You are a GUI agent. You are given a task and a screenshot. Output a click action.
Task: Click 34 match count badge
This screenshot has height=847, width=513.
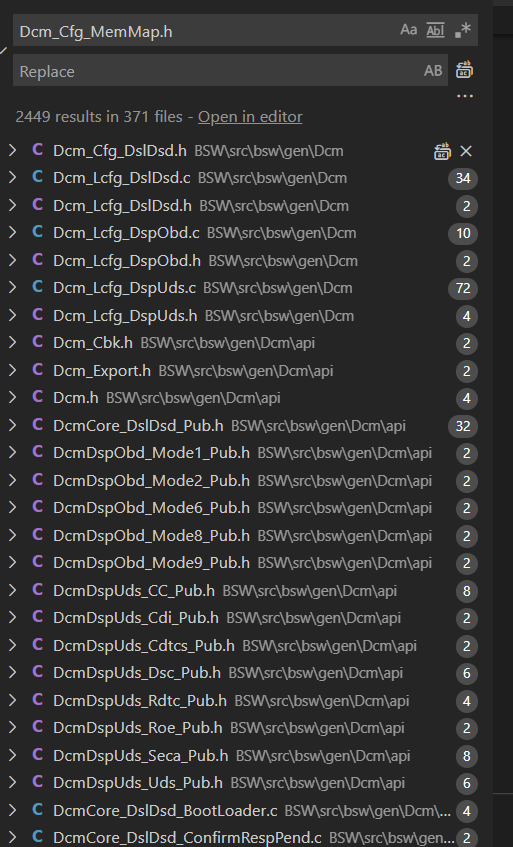[x=463, y=178]
